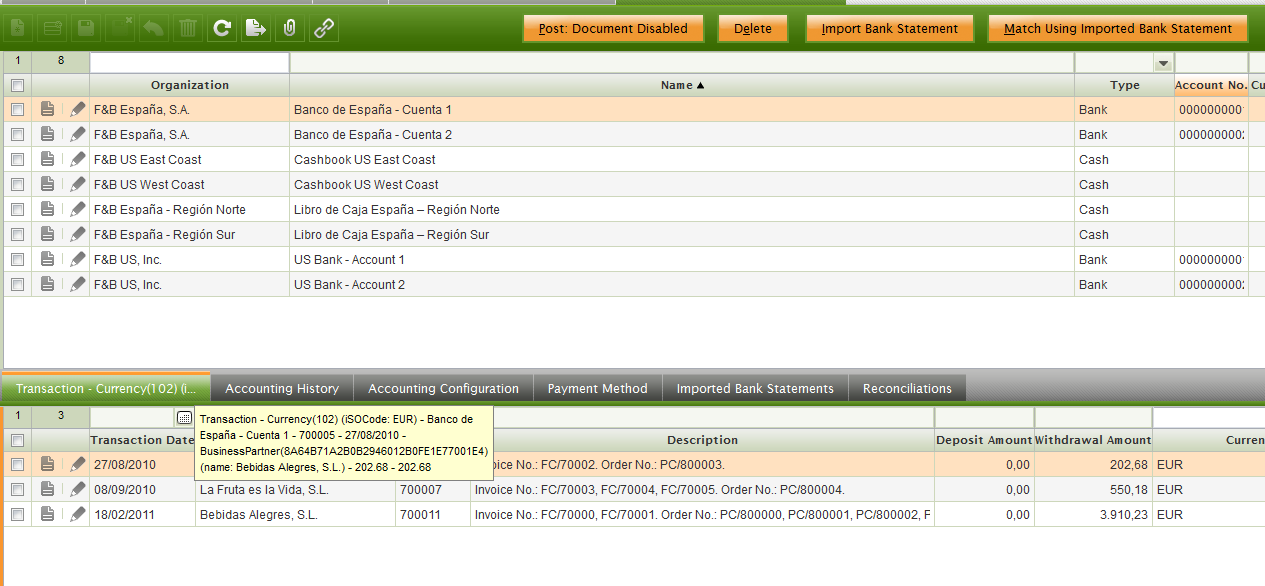Screen dimensions: 1265x586
Task: Sort by the Name column header
Action: (682, 85)
